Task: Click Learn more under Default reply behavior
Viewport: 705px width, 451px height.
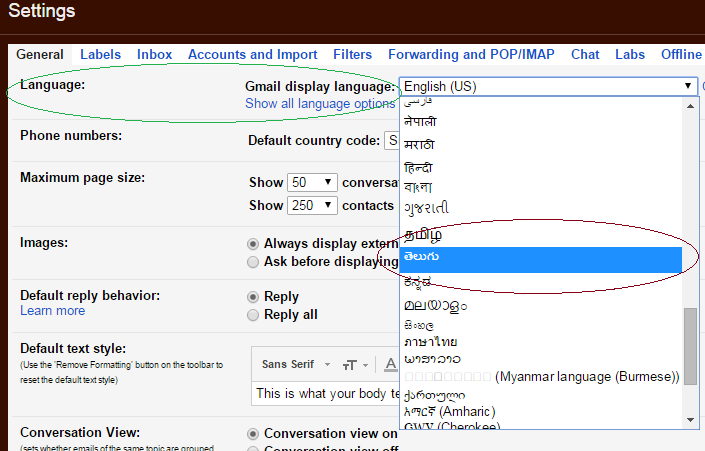Action: click(53, 311)
